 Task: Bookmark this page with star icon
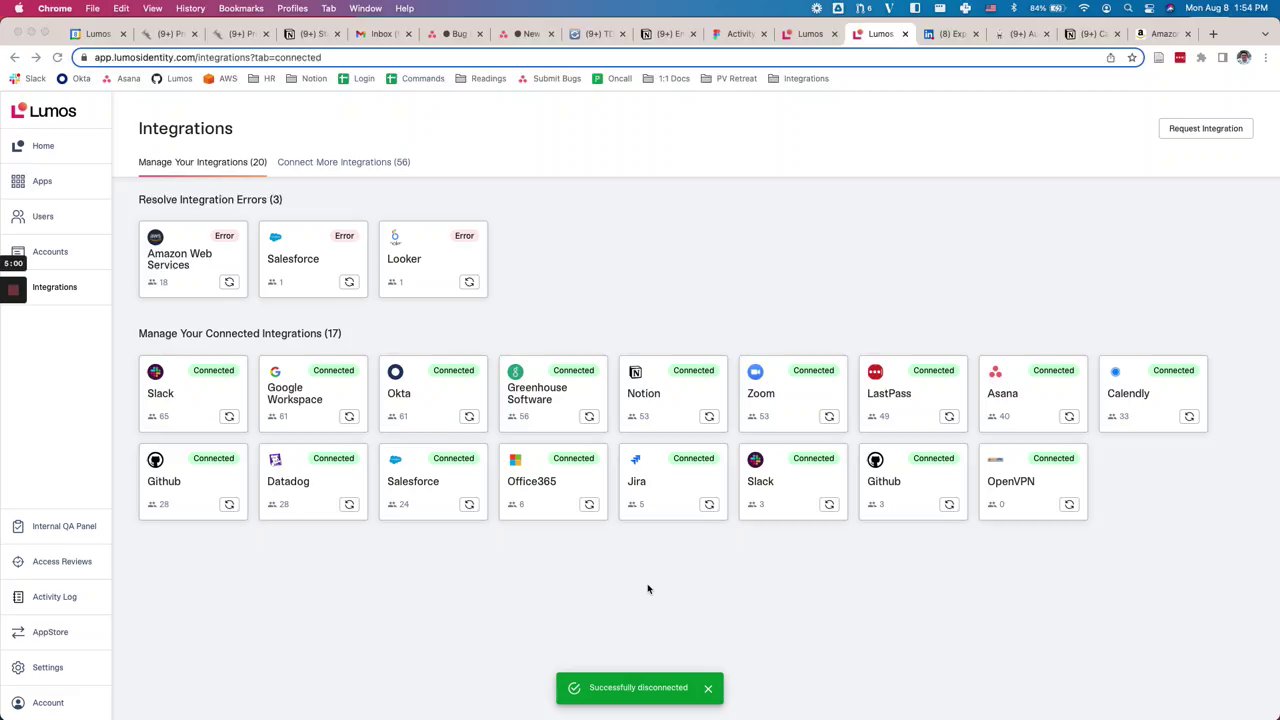[x=1132, y=57]
